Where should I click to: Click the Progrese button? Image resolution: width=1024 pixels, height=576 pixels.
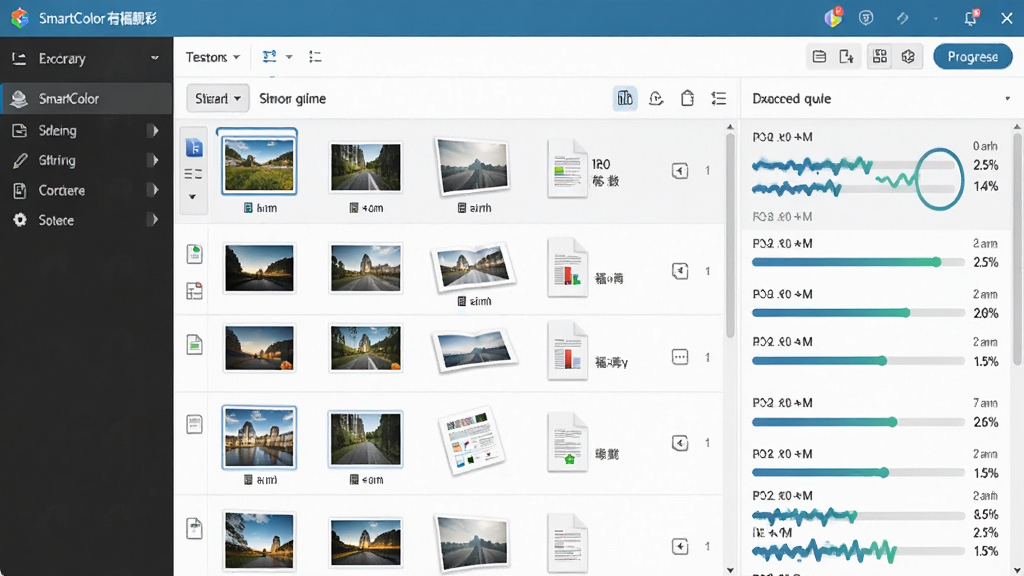coord(972,57)
